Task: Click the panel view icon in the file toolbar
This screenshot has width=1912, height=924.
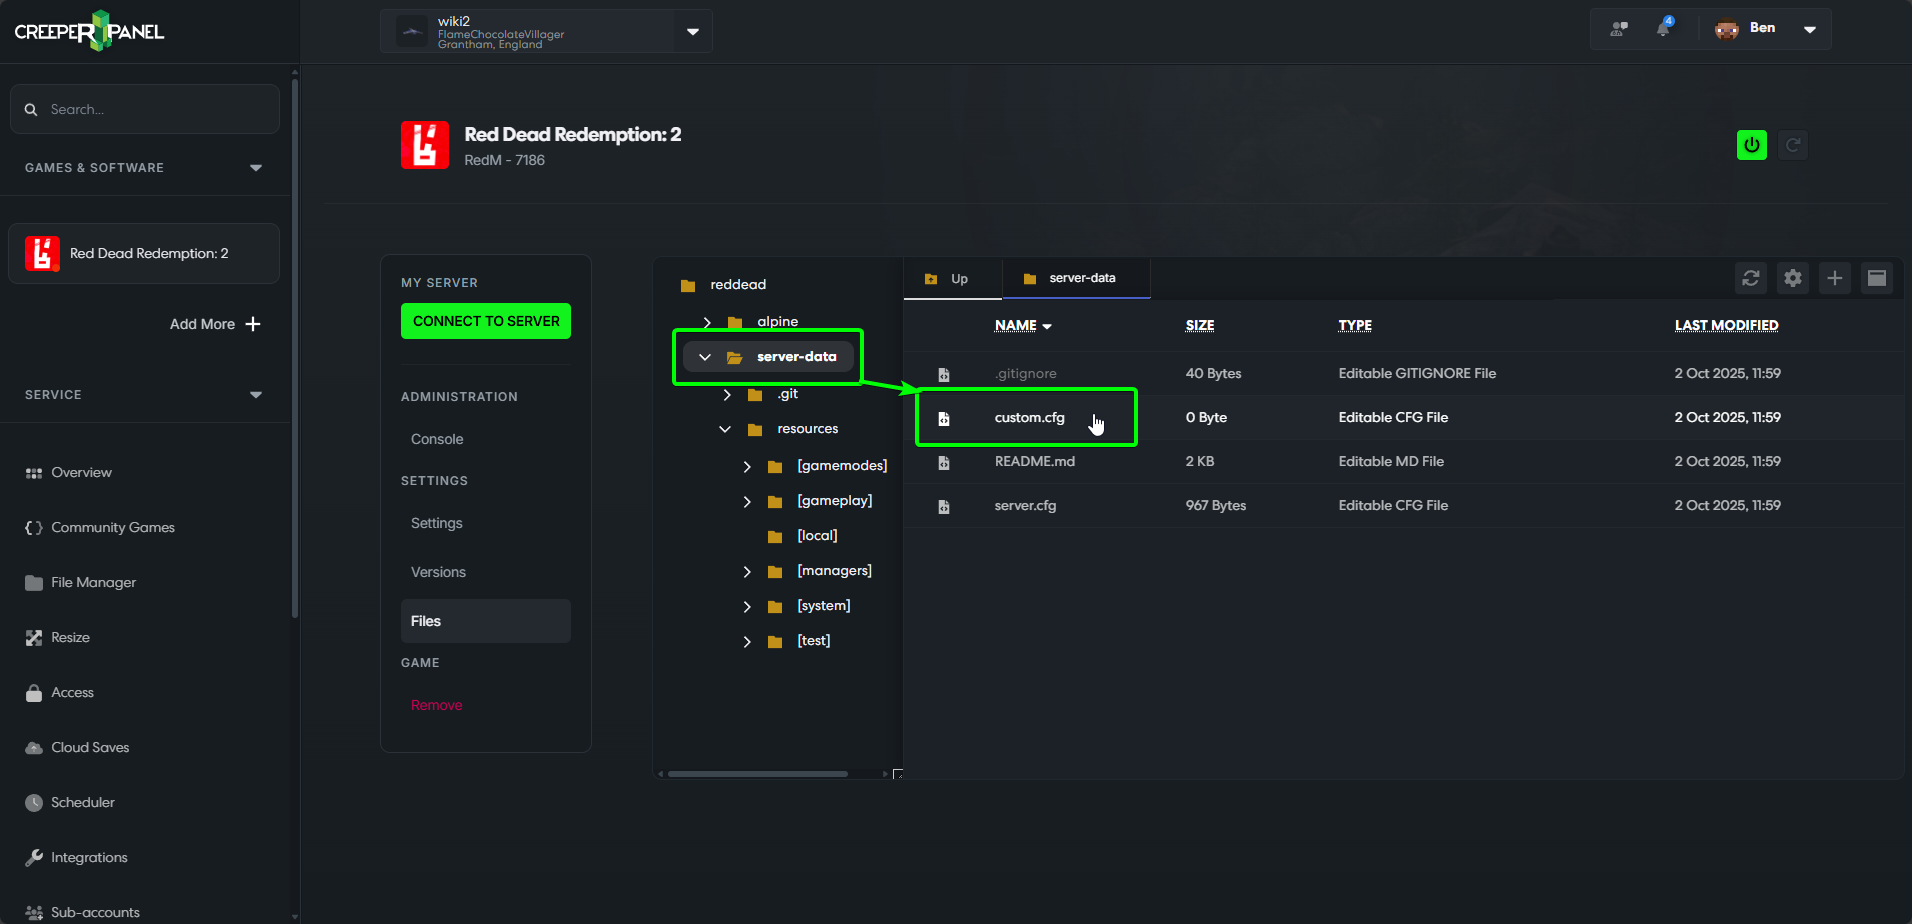Action: pyautogui.click(x=1877, y=278)
